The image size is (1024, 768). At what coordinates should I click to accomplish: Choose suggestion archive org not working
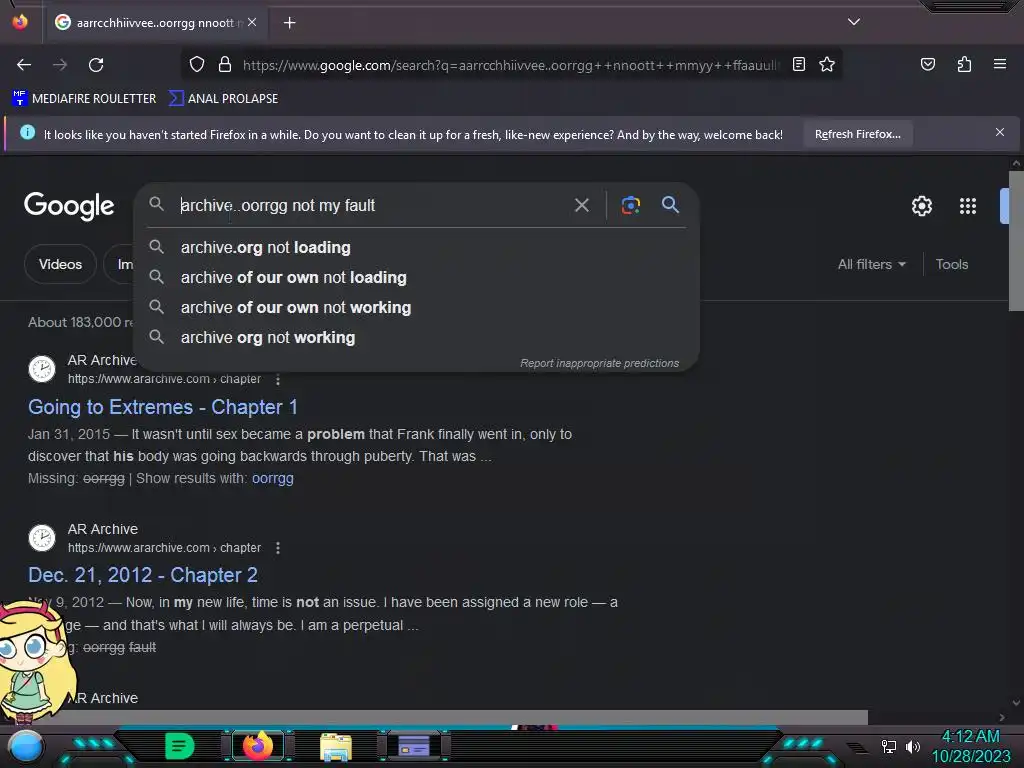[x=417, y=338]
